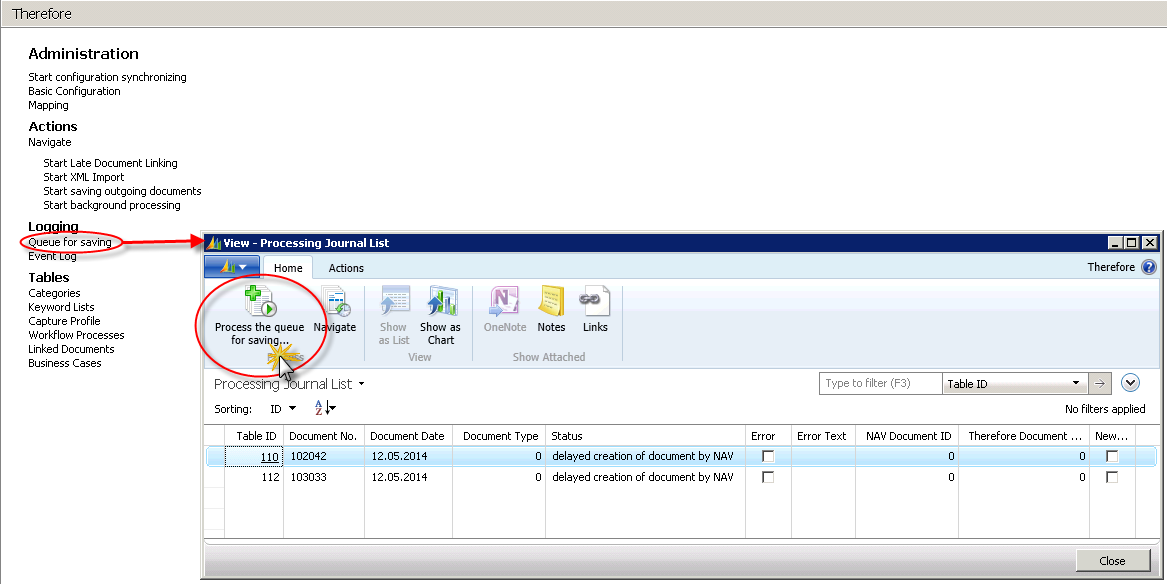Expand the filter pane chevron button
The height and width of the screenshot is (584, 1167).
pyautogui.click(x=1131, y=383)
